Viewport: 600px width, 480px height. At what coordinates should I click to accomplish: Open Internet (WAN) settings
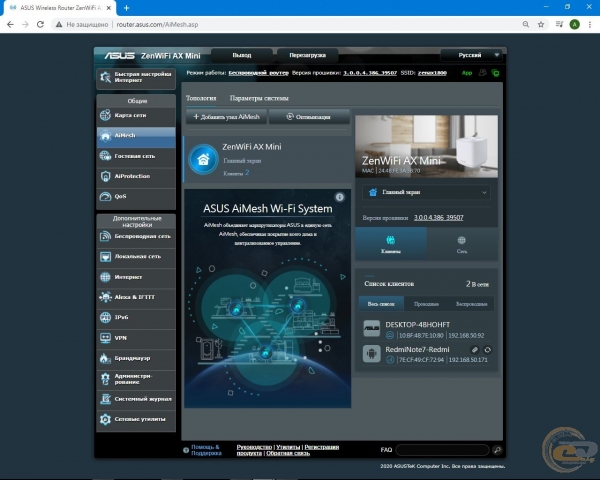point(136,277)
